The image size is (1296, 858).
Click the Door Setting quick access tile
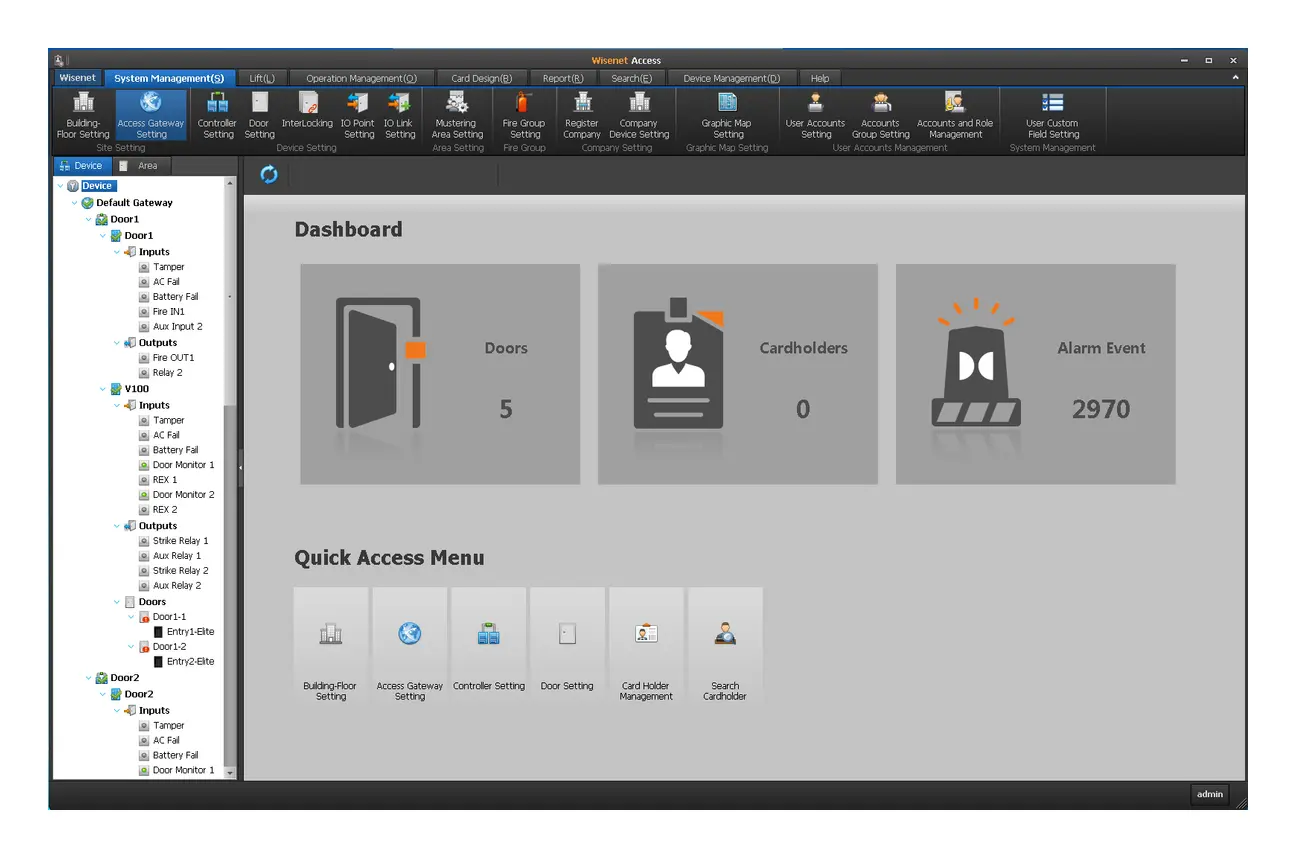point(567,647)
